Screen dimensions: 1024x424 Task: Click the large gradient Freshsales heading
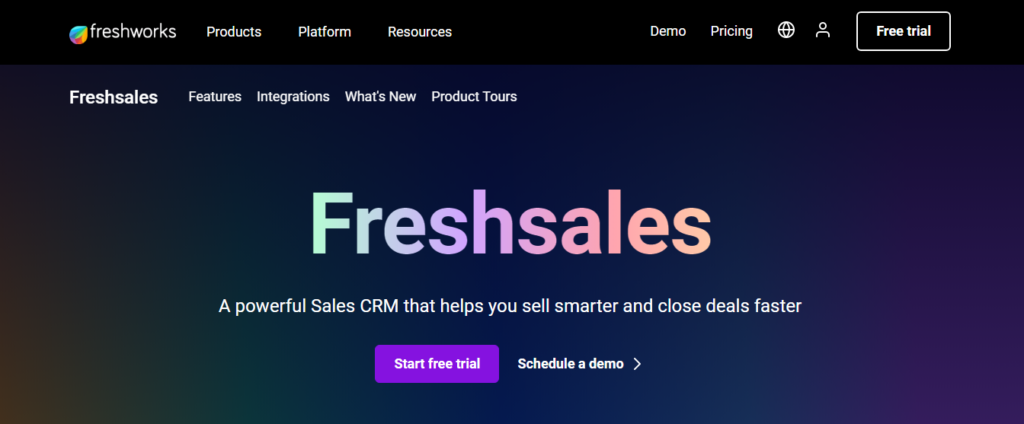(511, 222)
